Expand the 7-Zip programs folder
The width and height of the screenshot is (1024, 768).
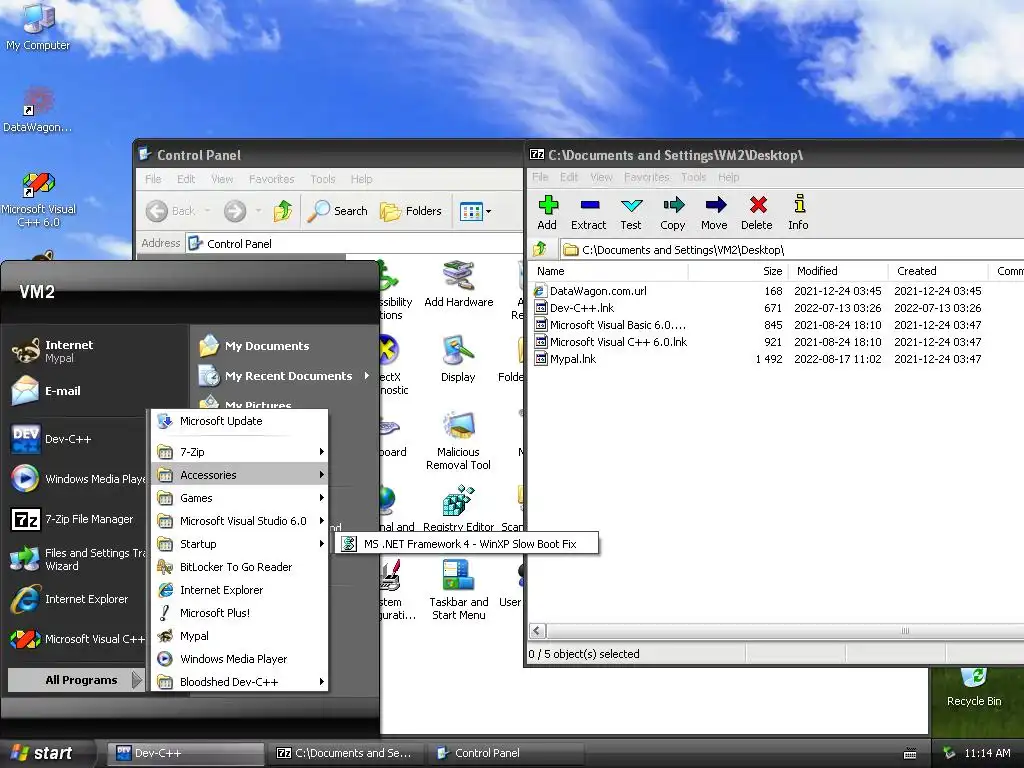(x=240, y=451)
